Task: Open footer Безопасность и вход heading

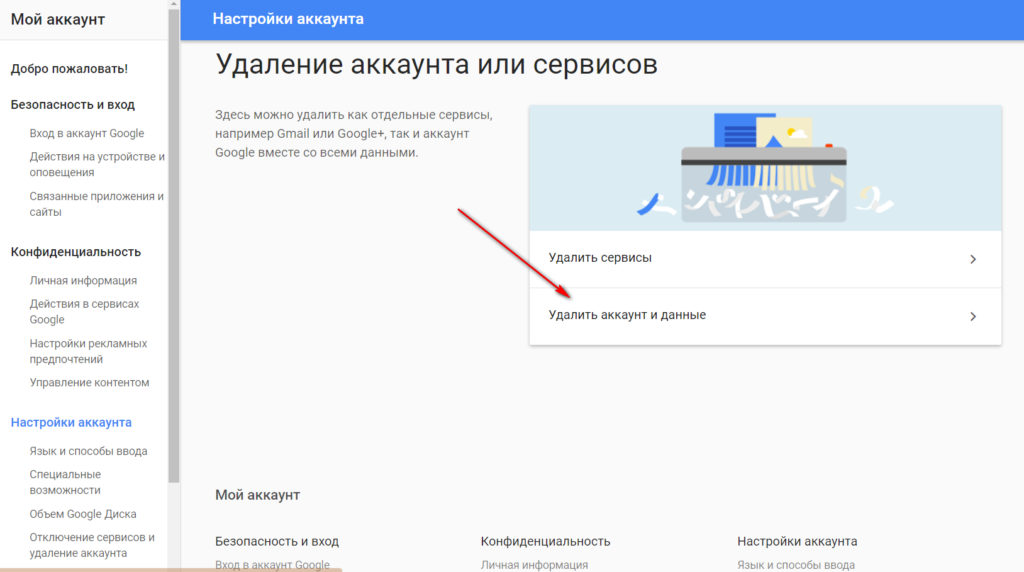Action: [x=277, y=541]
